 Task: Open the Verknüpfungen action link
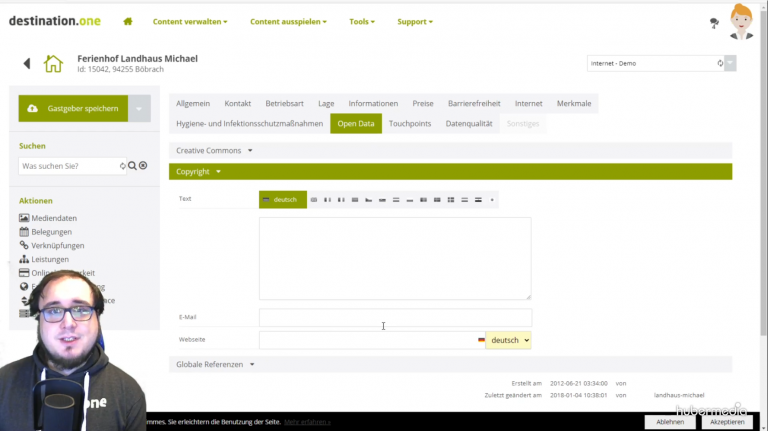(x=58, y=245)
